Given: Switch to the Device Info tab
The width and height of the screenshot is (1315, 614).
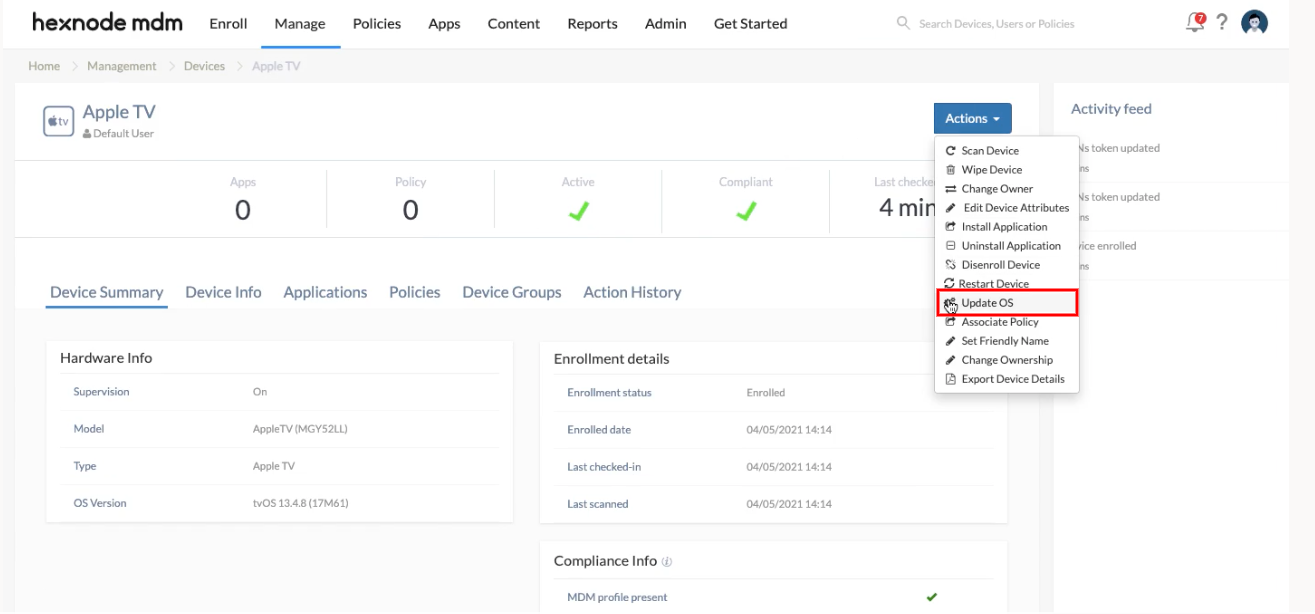Looking at the screenshot, I should (223, 292).
